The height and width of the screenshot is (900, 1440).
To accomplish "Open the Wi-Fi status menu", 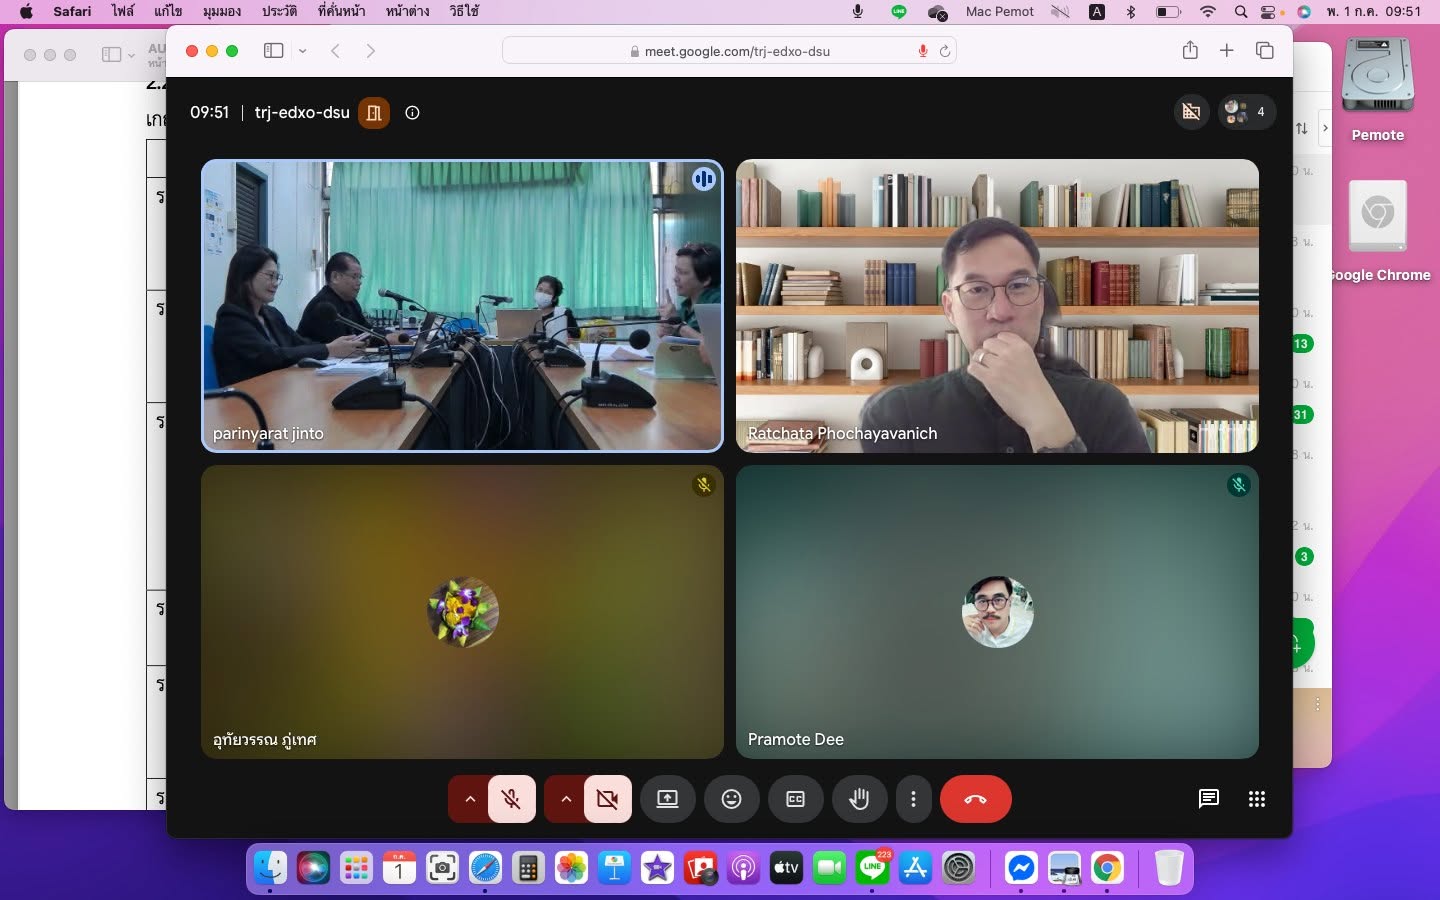I will click(x=1208, y=12).
